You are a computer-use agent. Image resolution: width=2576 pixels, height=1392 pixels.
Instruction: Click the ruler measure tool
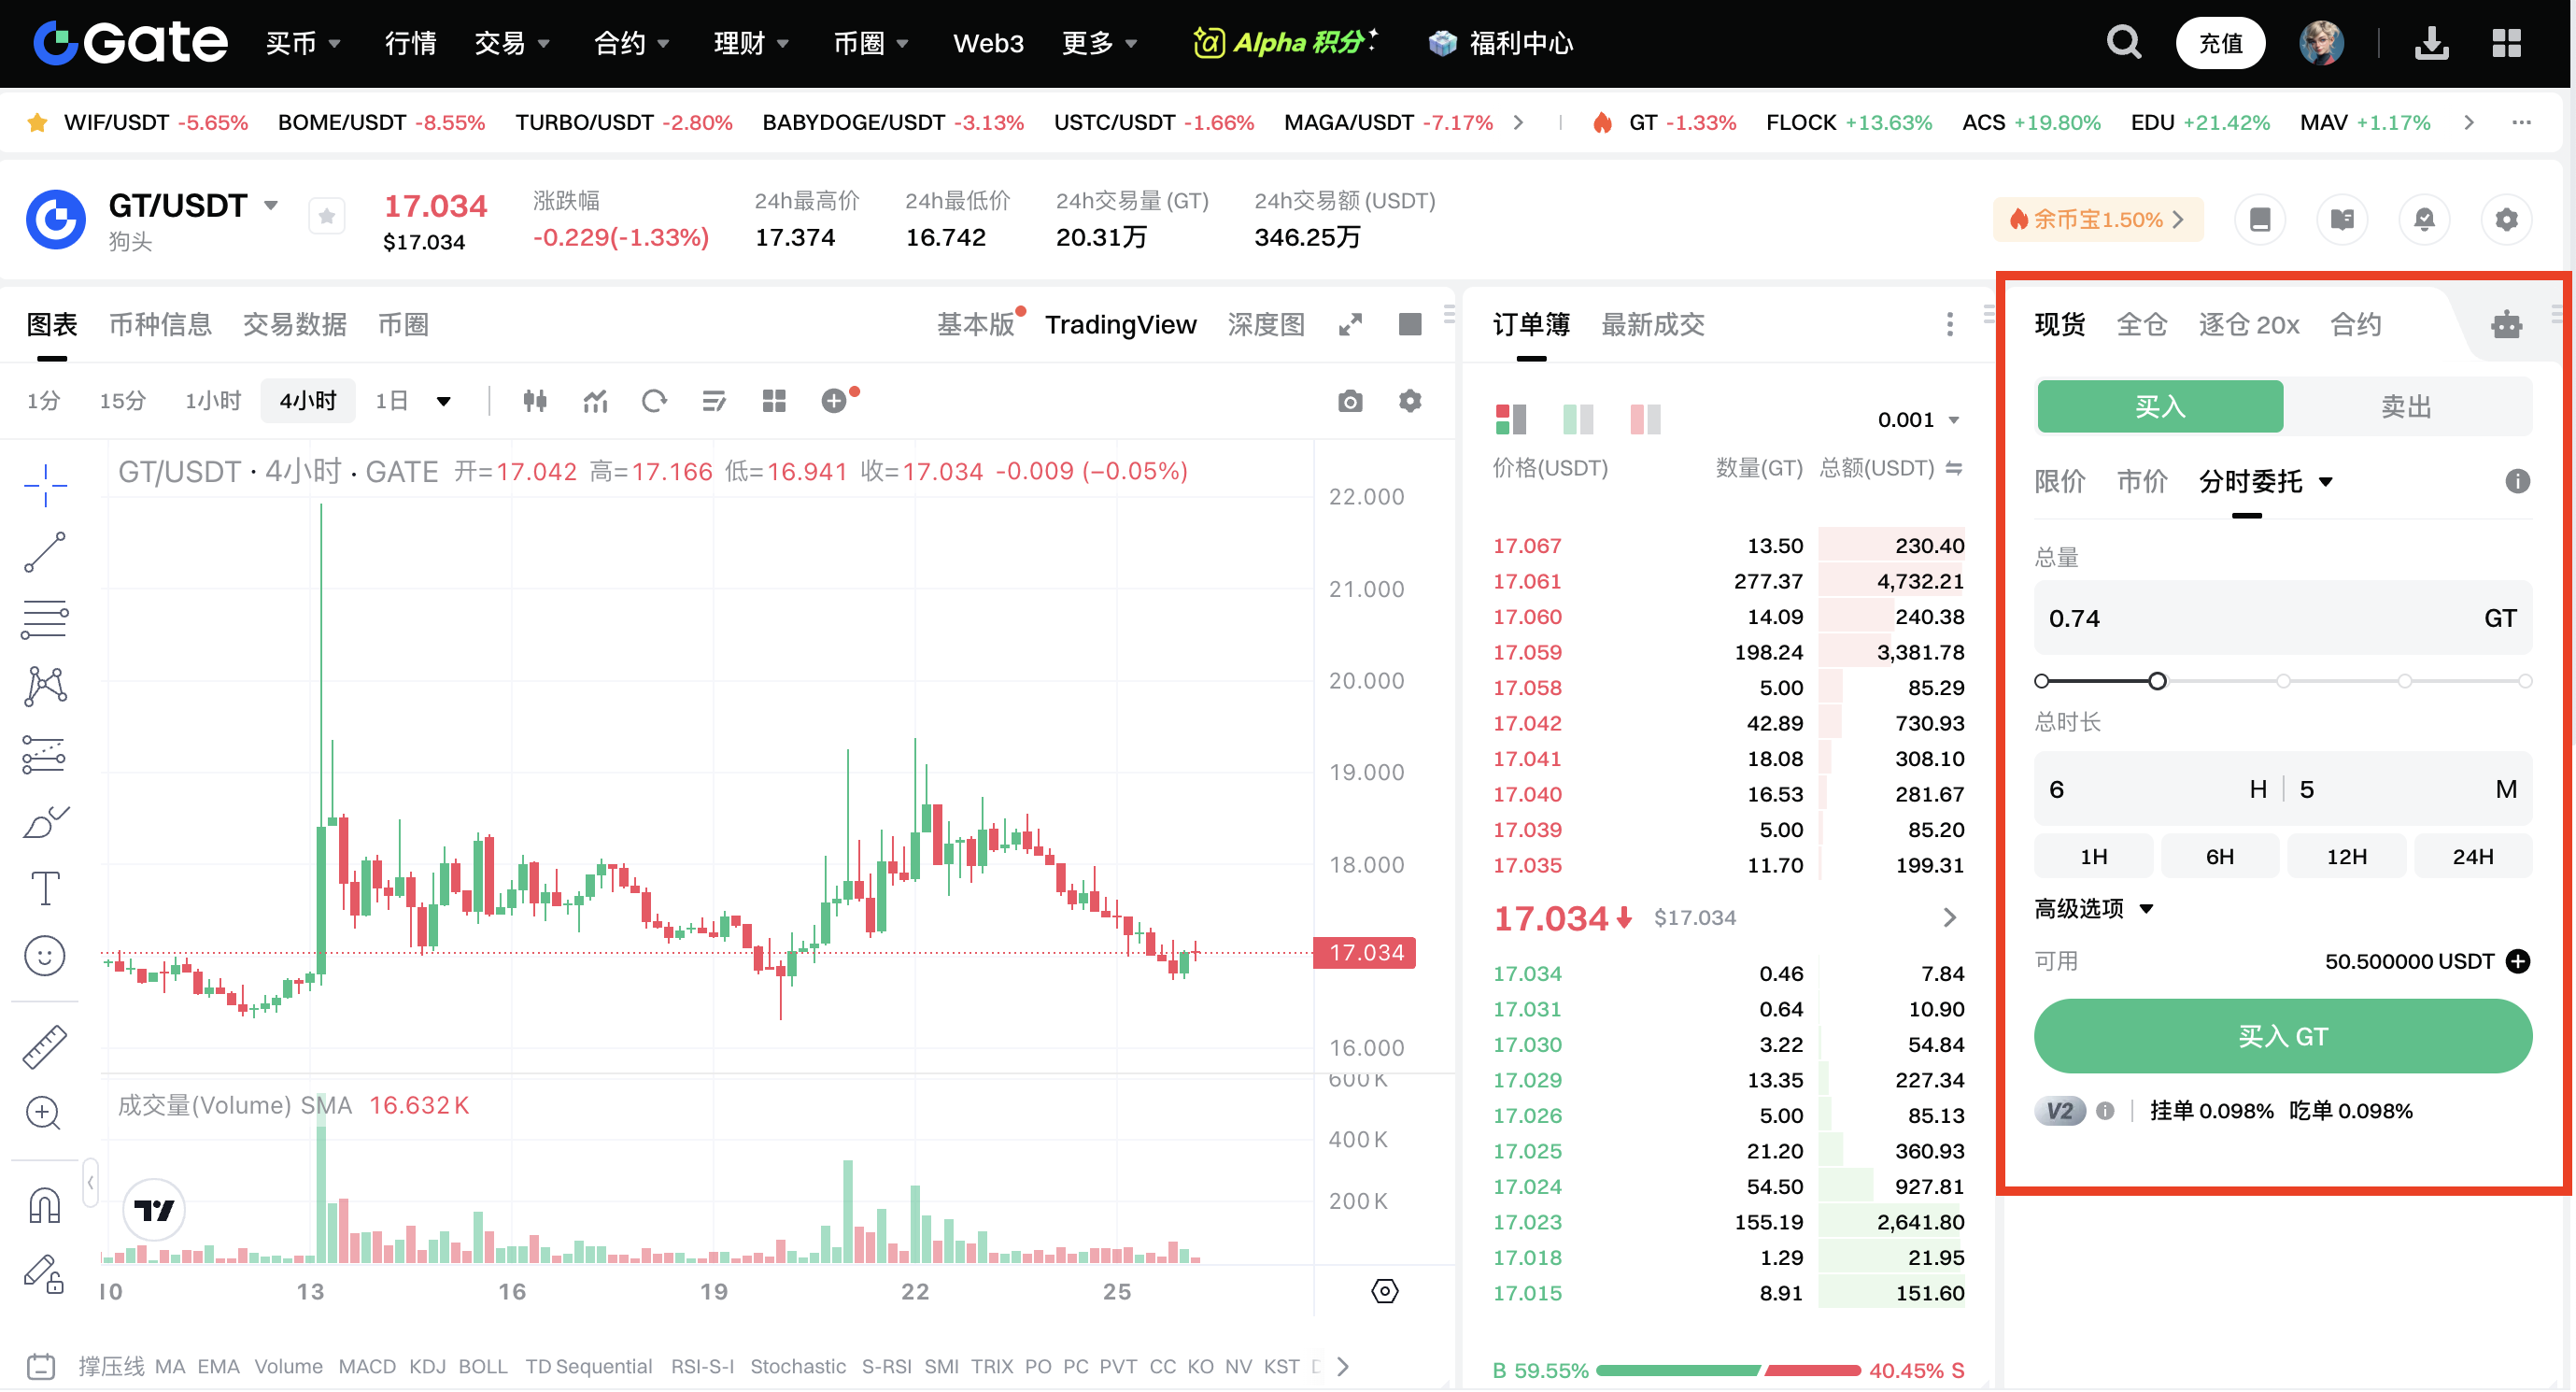(x=45, y=1047)
